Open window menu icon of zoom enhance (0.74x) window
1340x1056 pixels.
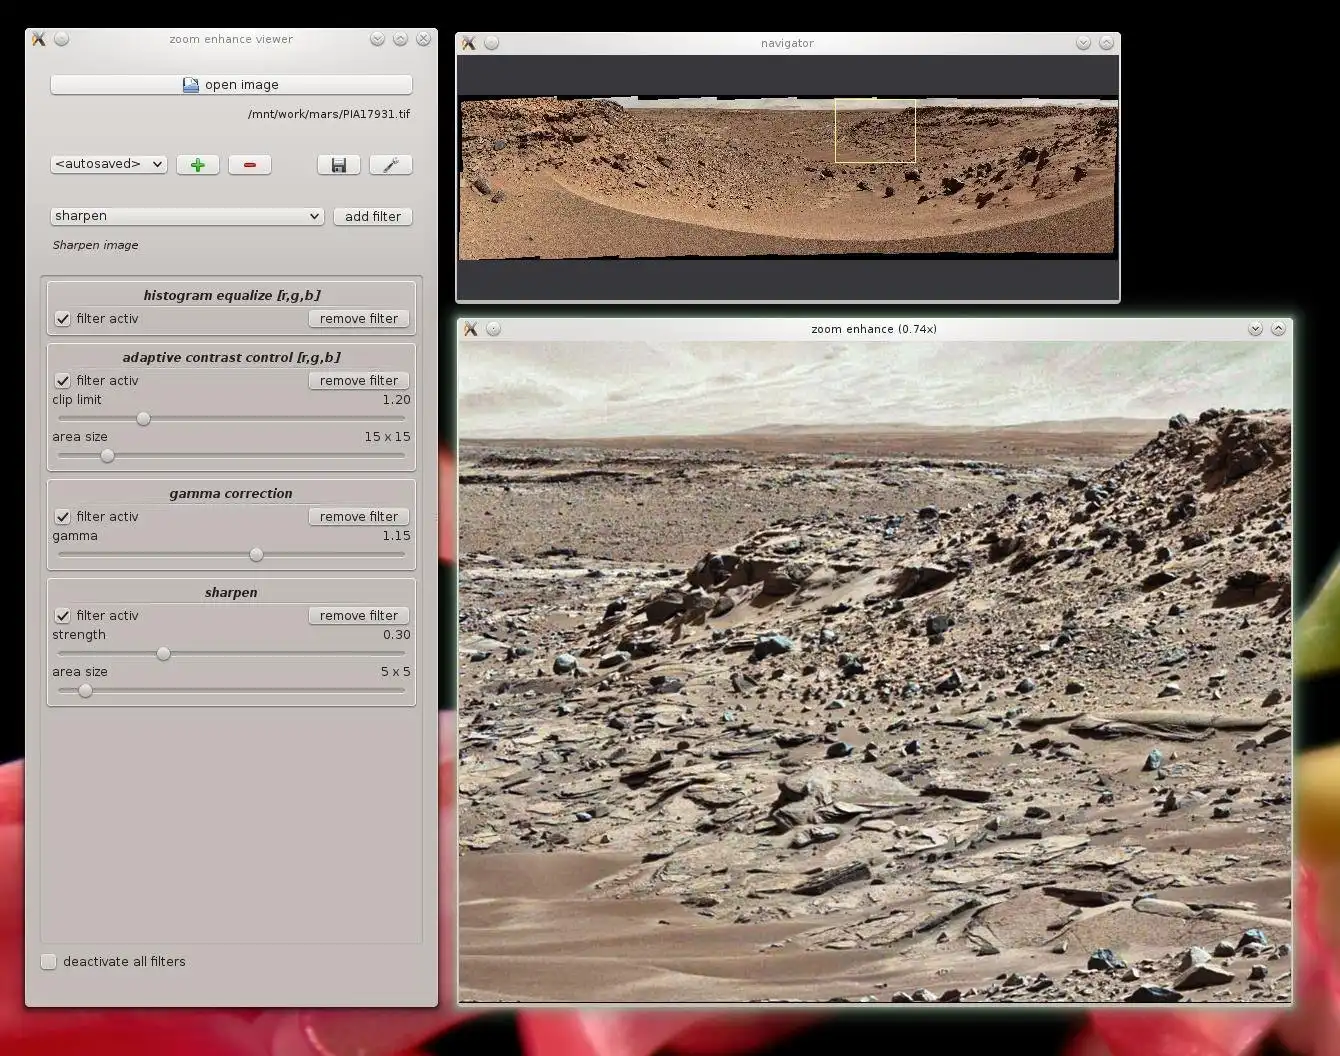pyautogui.click(x=471, y=329)
